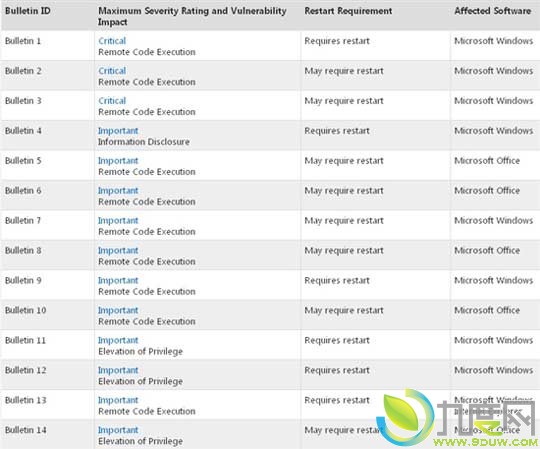Click the Affected Software column header
Image resolution: width=540 pixels, height=449 pixels.
click(492, 11)
